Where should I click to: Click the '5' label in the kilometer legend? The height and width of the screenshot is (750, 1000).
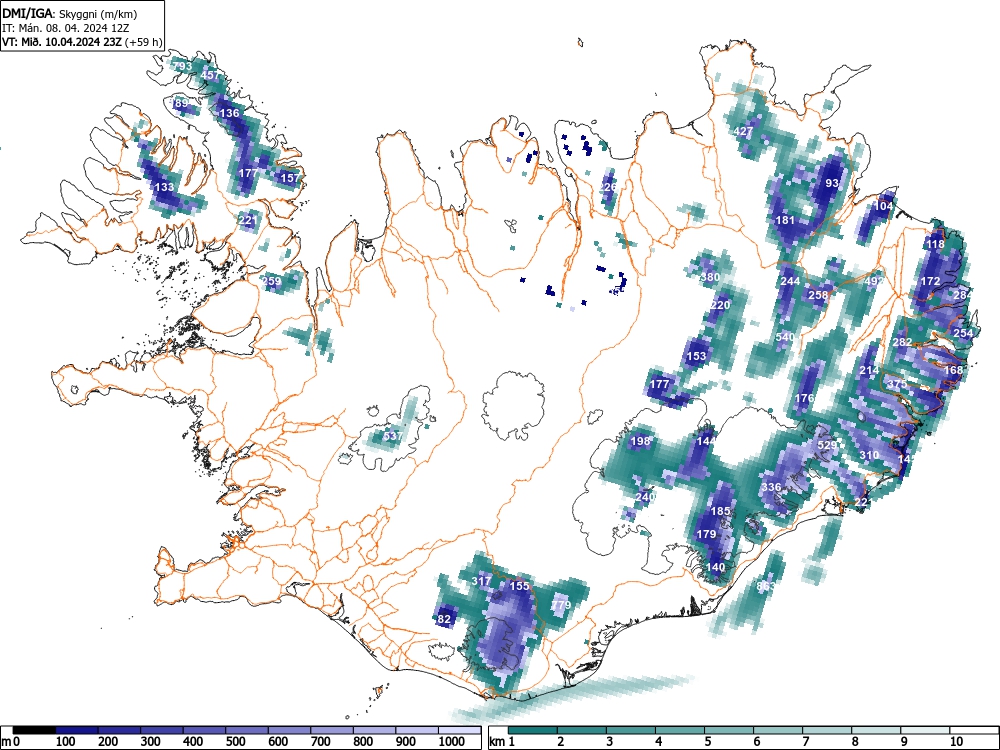tap(707, 742)
